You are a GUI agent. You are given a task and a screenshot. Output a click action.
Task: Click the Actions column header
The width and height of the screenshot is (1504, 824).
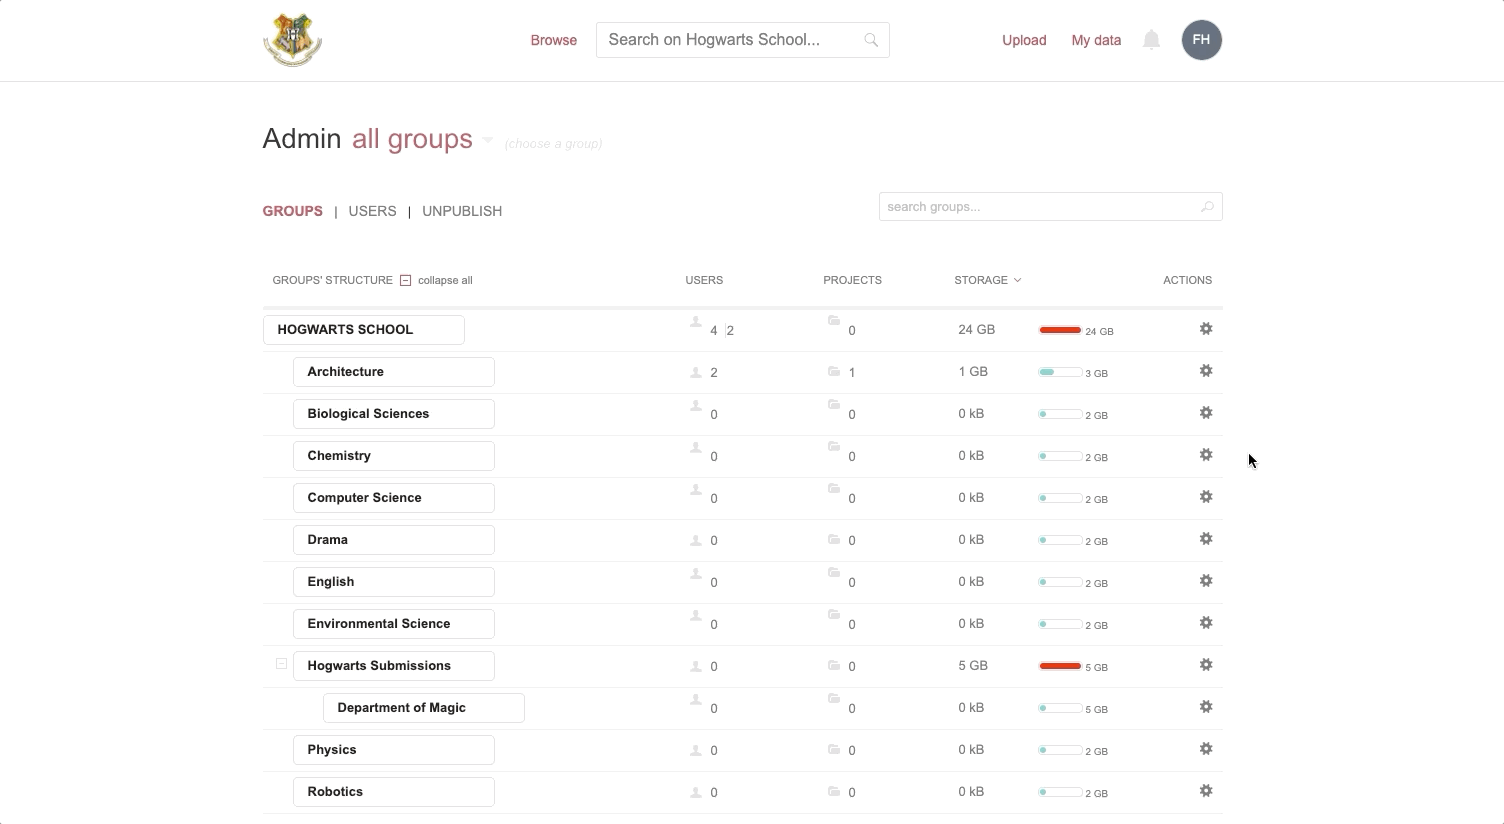pyautogui.click(x=1187, y=280)
